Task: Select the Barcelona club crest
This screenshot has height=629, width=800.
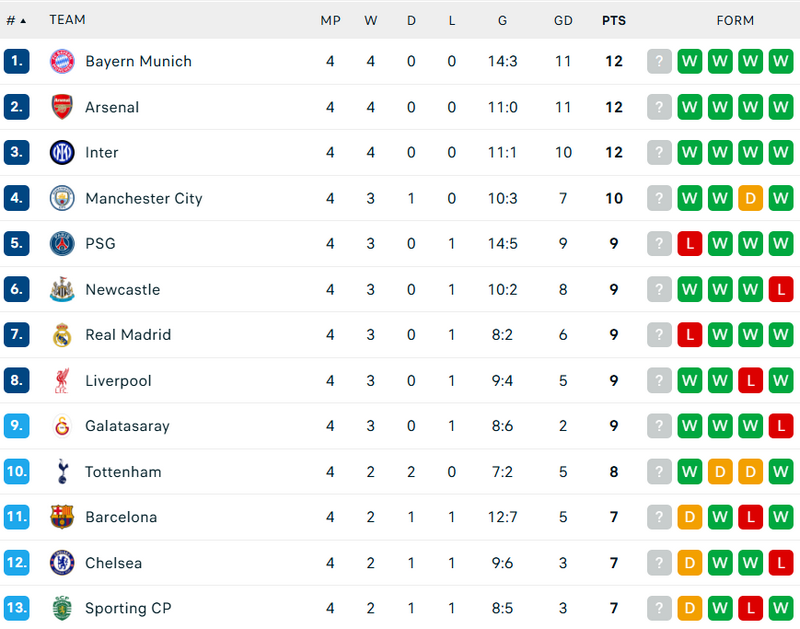Action: (x=62, y=517)
